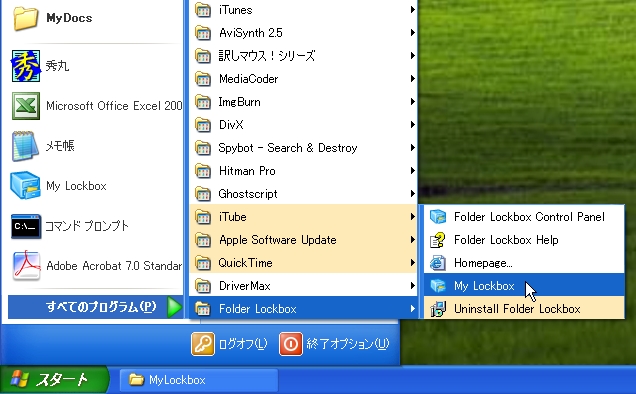Launch the Adobe Acrobat 7.0 icon
This screenshot has width=636, height=394.
pos(26,266)
